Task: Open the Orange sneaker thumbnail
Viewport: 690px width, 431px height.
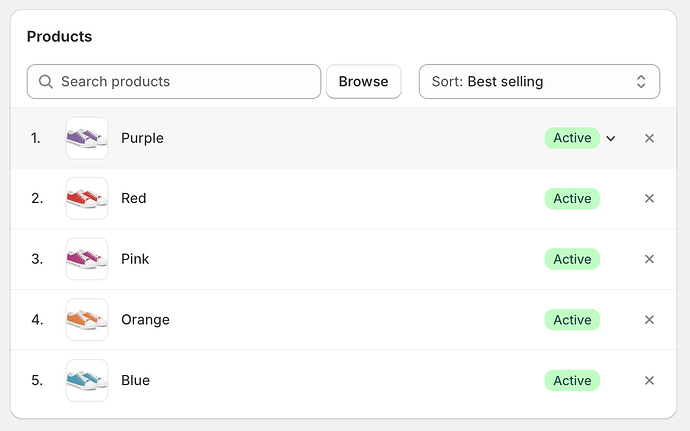Action: click(87, 320)
